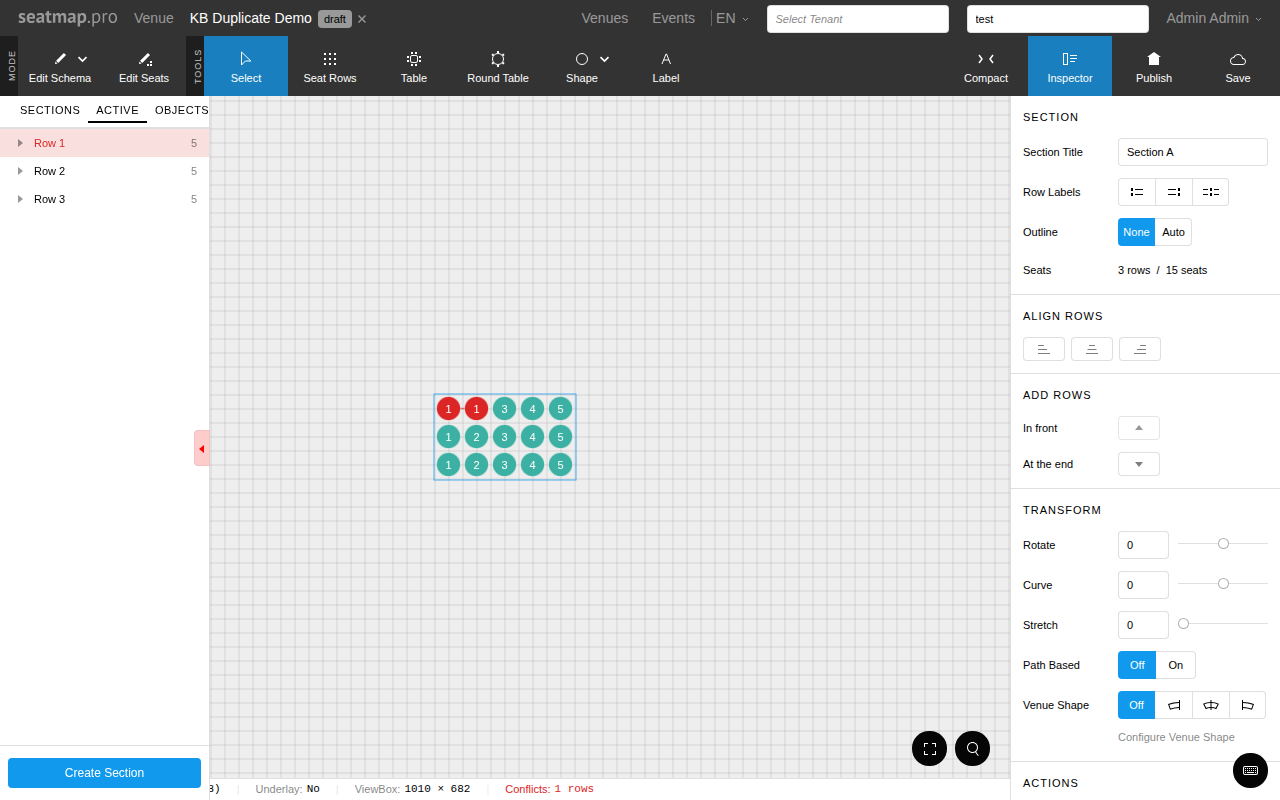Turn off Venue Shape
The height and width of the screenshot is (800, 1280).
click(x=1136, y=705)
